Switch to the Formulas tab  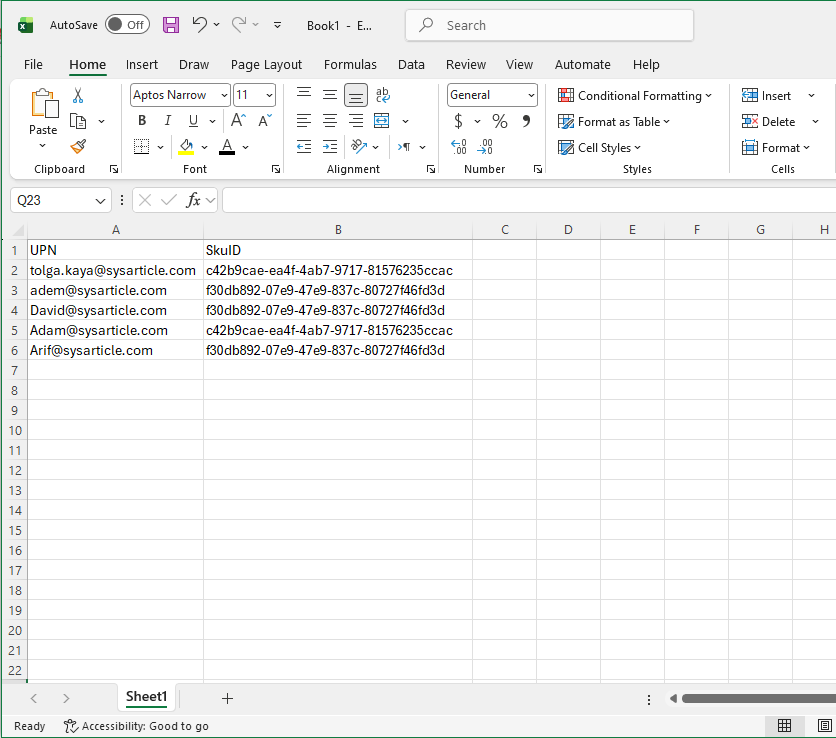pyautogui.click(x=350, y=65)
